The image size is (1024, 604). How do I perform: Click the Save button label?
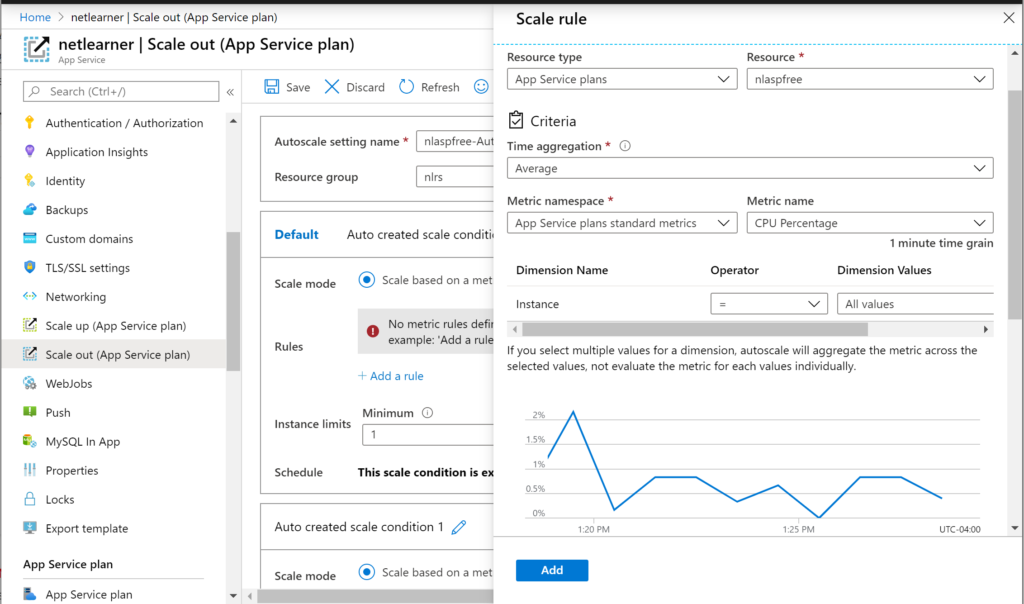click(298, 87)
